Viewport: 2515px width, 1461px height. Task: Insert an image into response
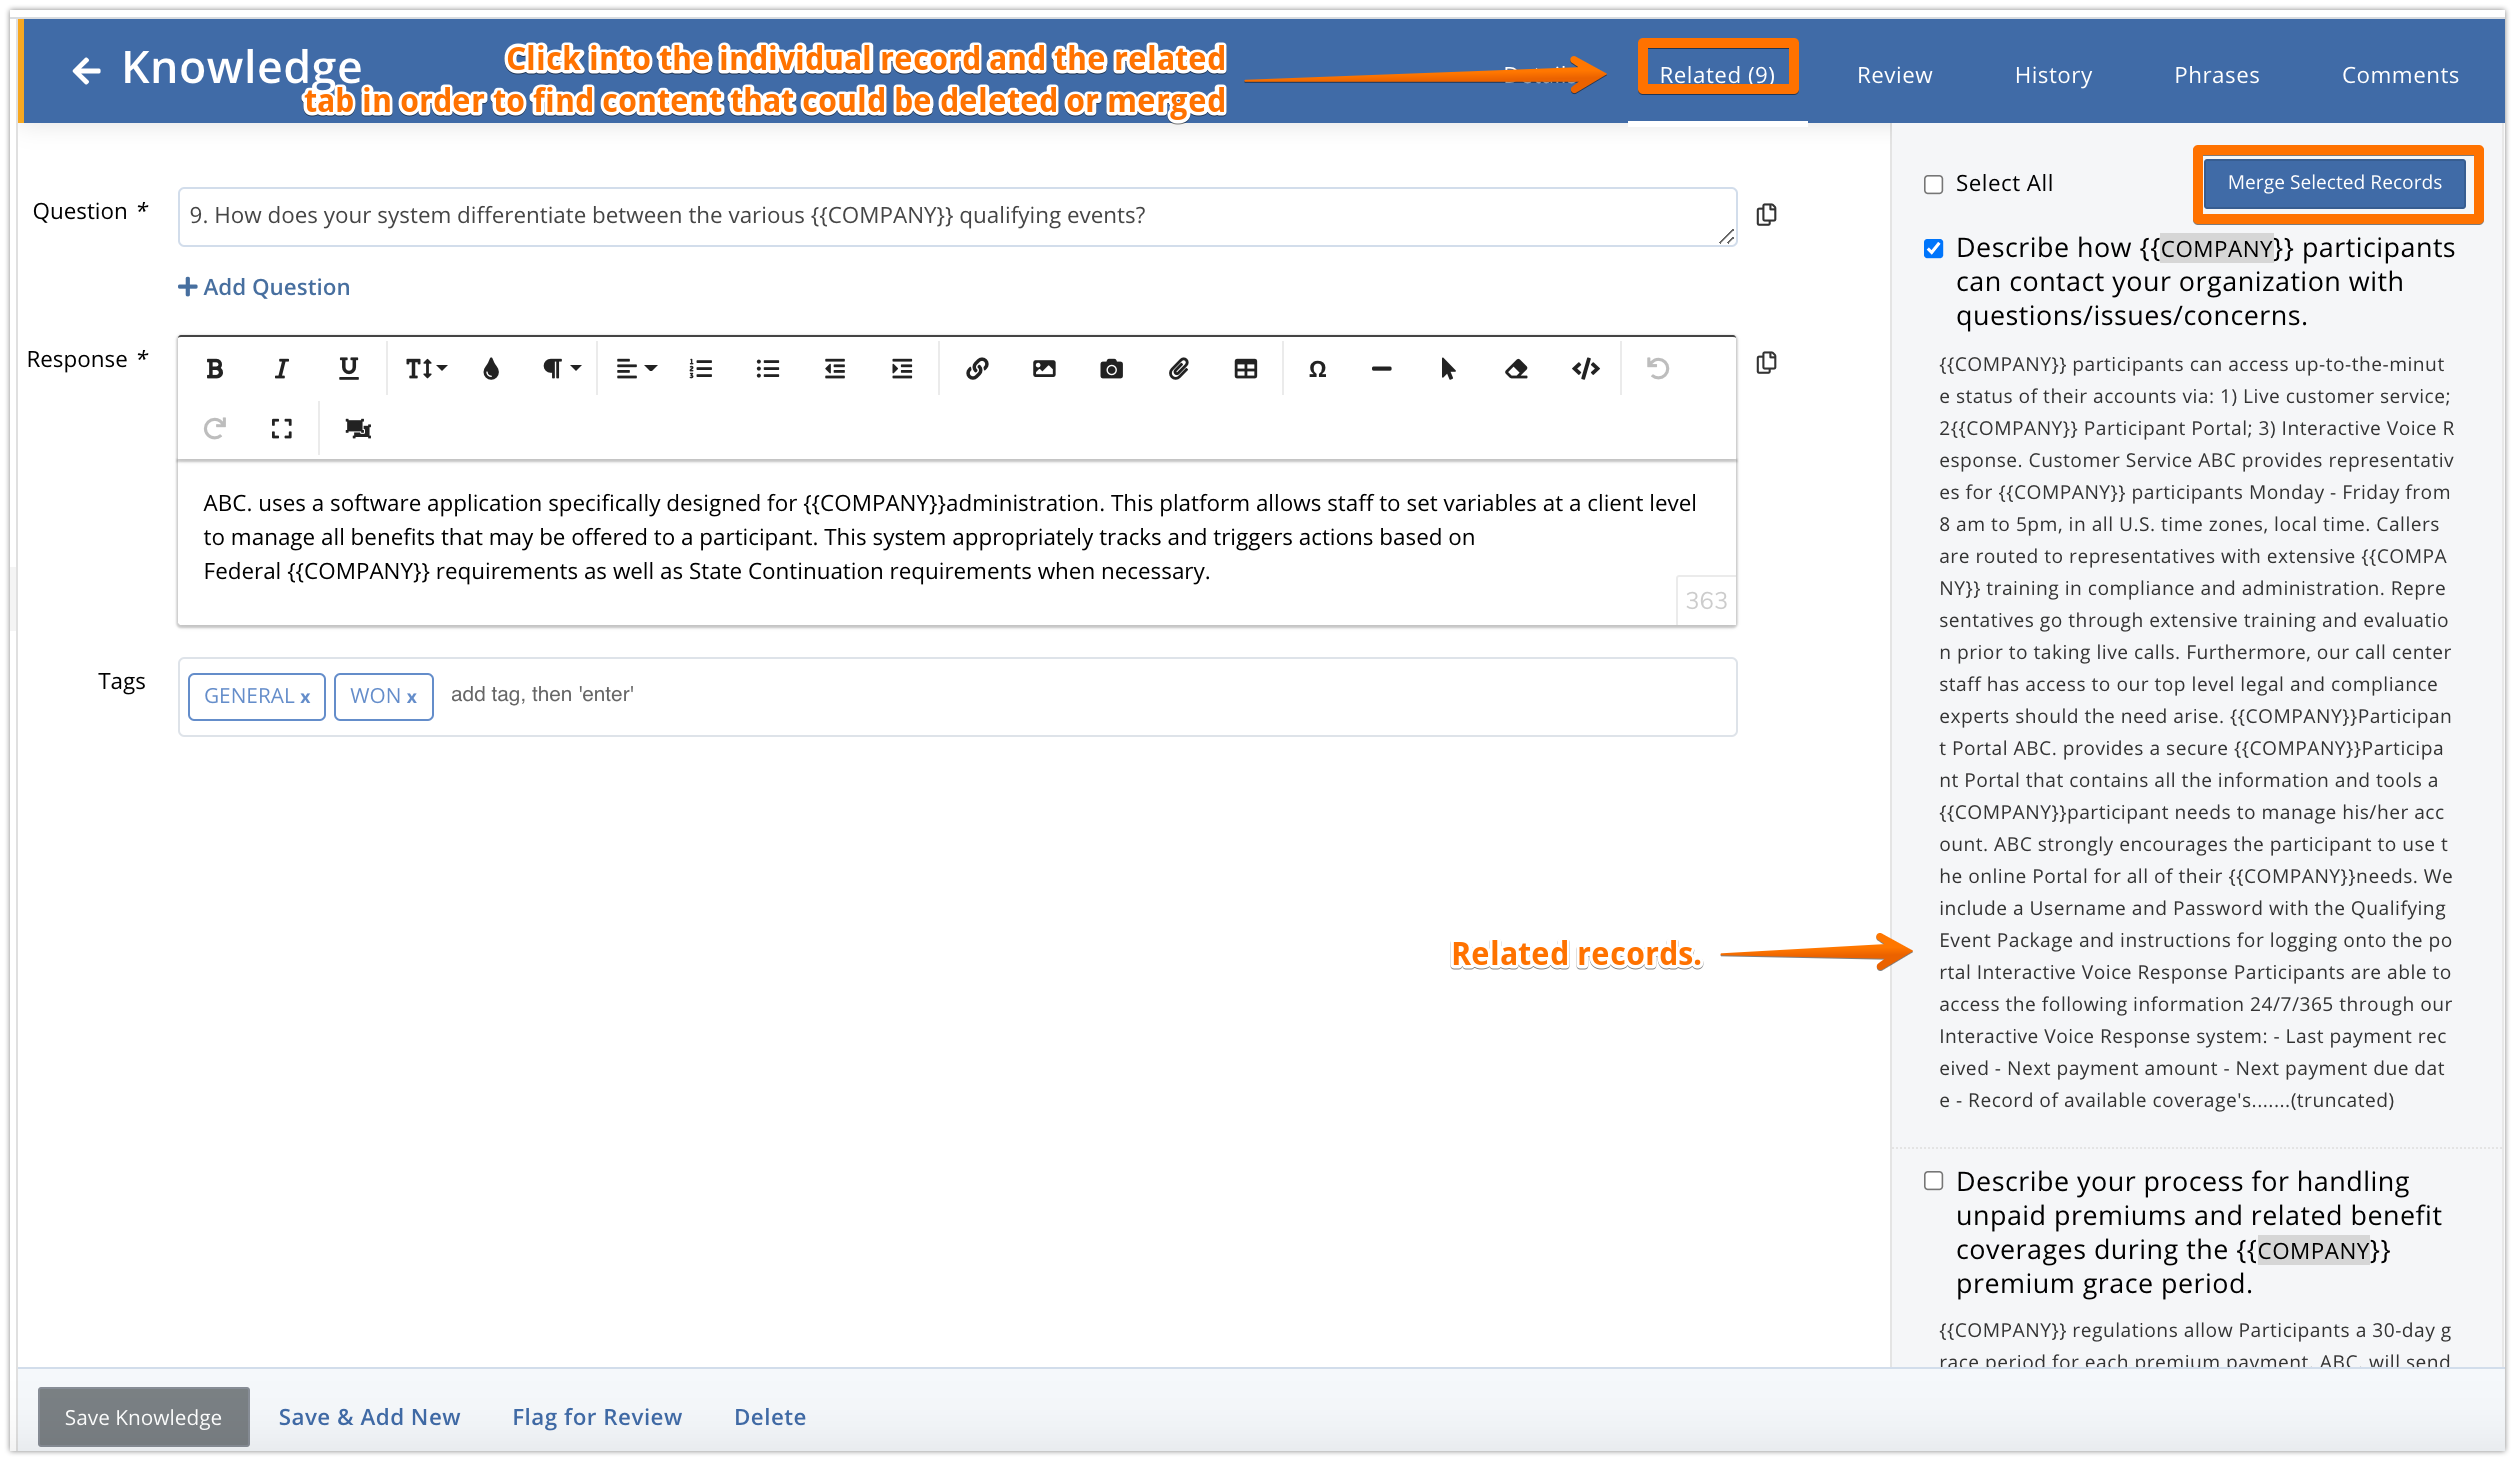[1044, 369]
